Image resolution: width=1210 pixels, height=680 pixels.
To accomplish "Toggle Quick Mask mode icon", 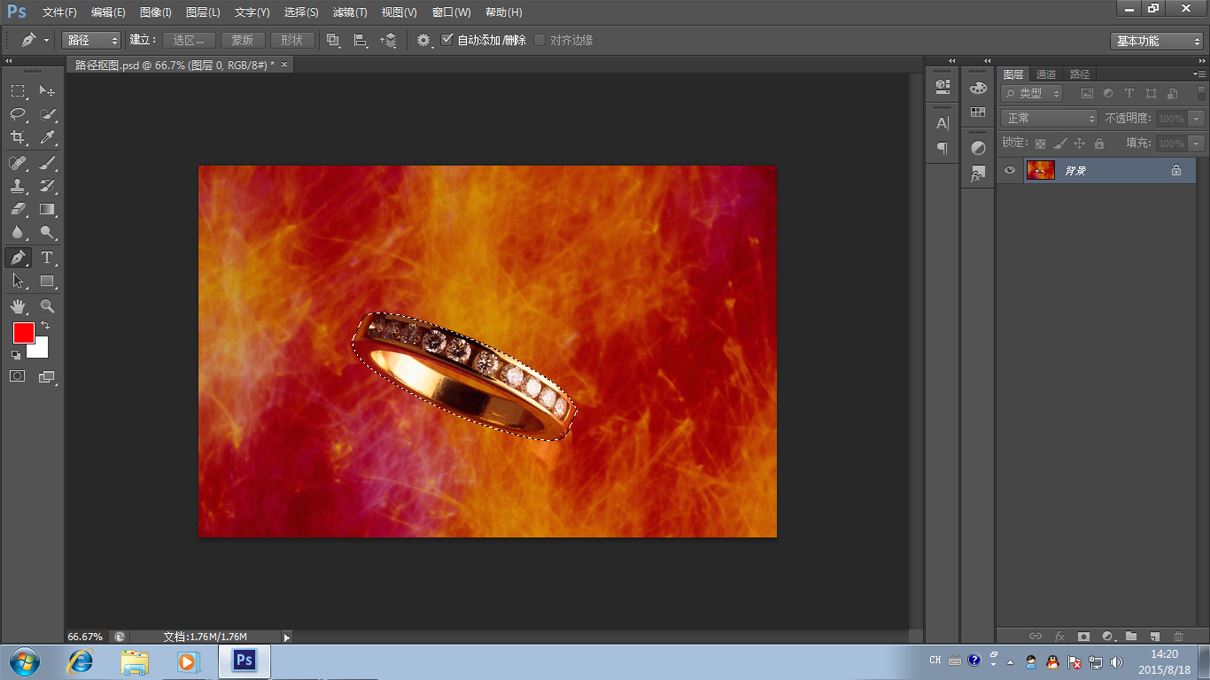I will pos(18,377).
